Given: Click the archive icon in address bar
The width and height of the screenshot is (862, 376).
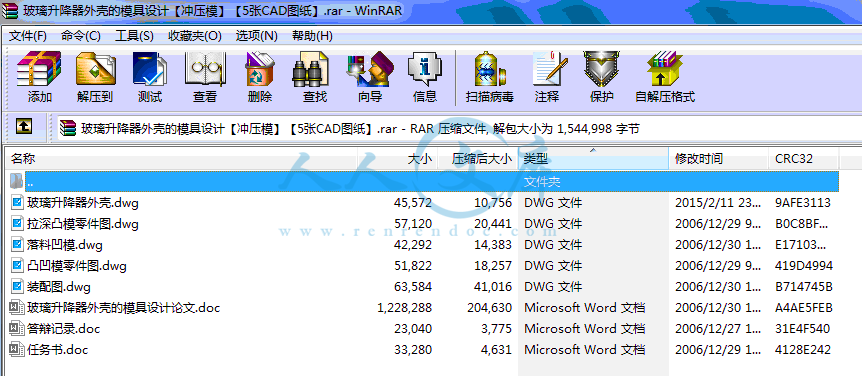Looking at the screenshot, I should (68, 129).
